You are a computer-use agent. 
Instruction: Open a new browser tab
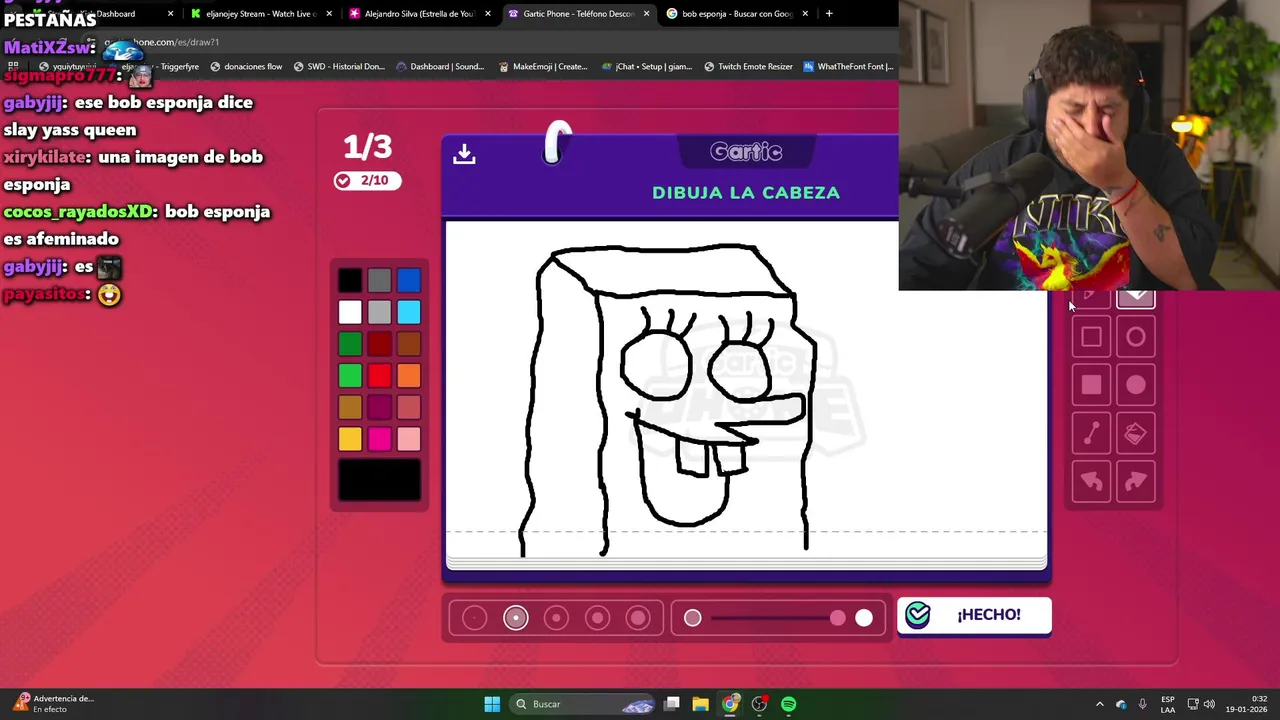pyautogui.click(x=829, y=14)
